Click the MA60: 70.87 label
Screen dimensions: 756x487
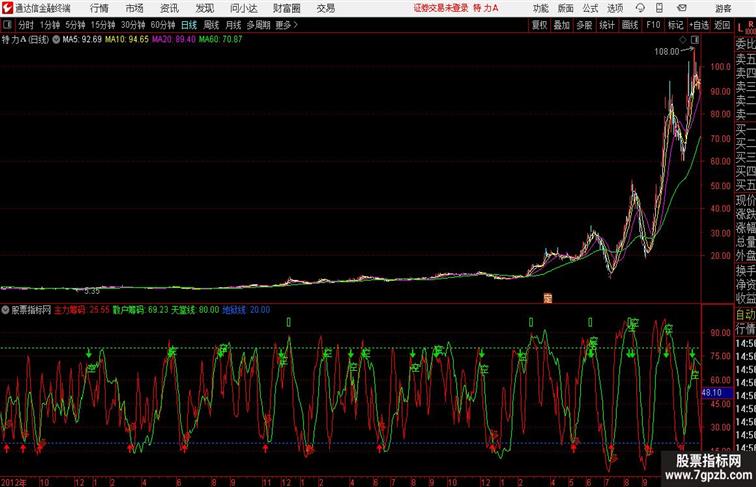(x=220, y=40)
